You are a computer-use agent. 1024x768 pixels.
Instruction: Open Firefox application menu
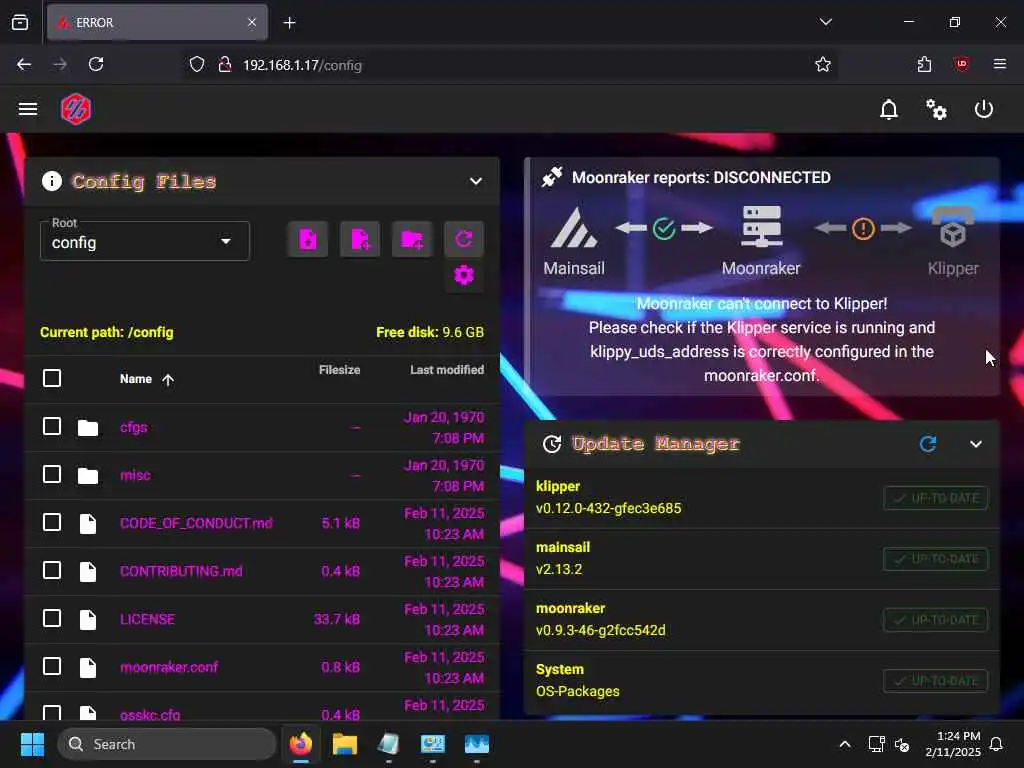(x=1000, y=64)
